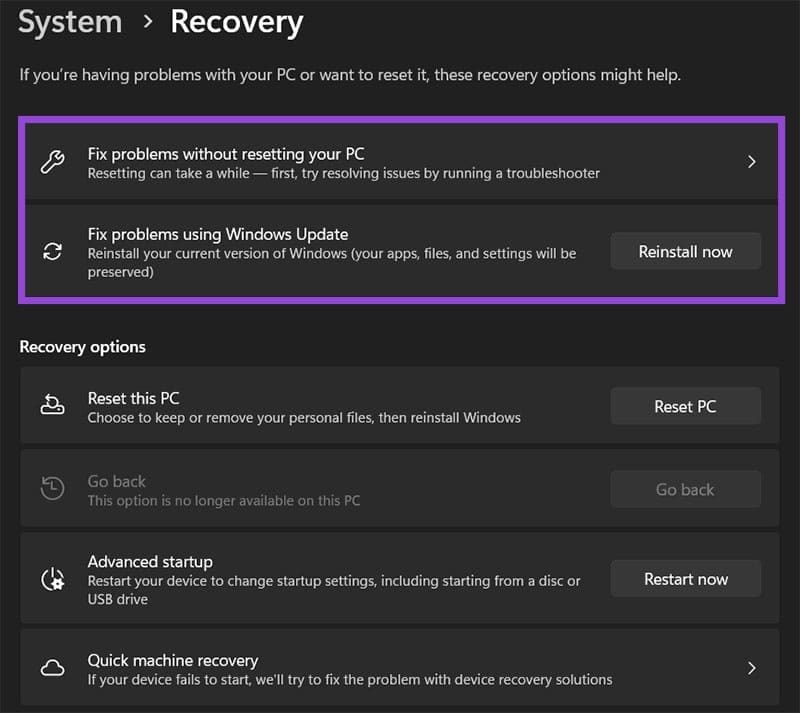The height and width of the screenshot is (713, 800).
Task: Click the Recovery options section heading
Action: [83, 347]
